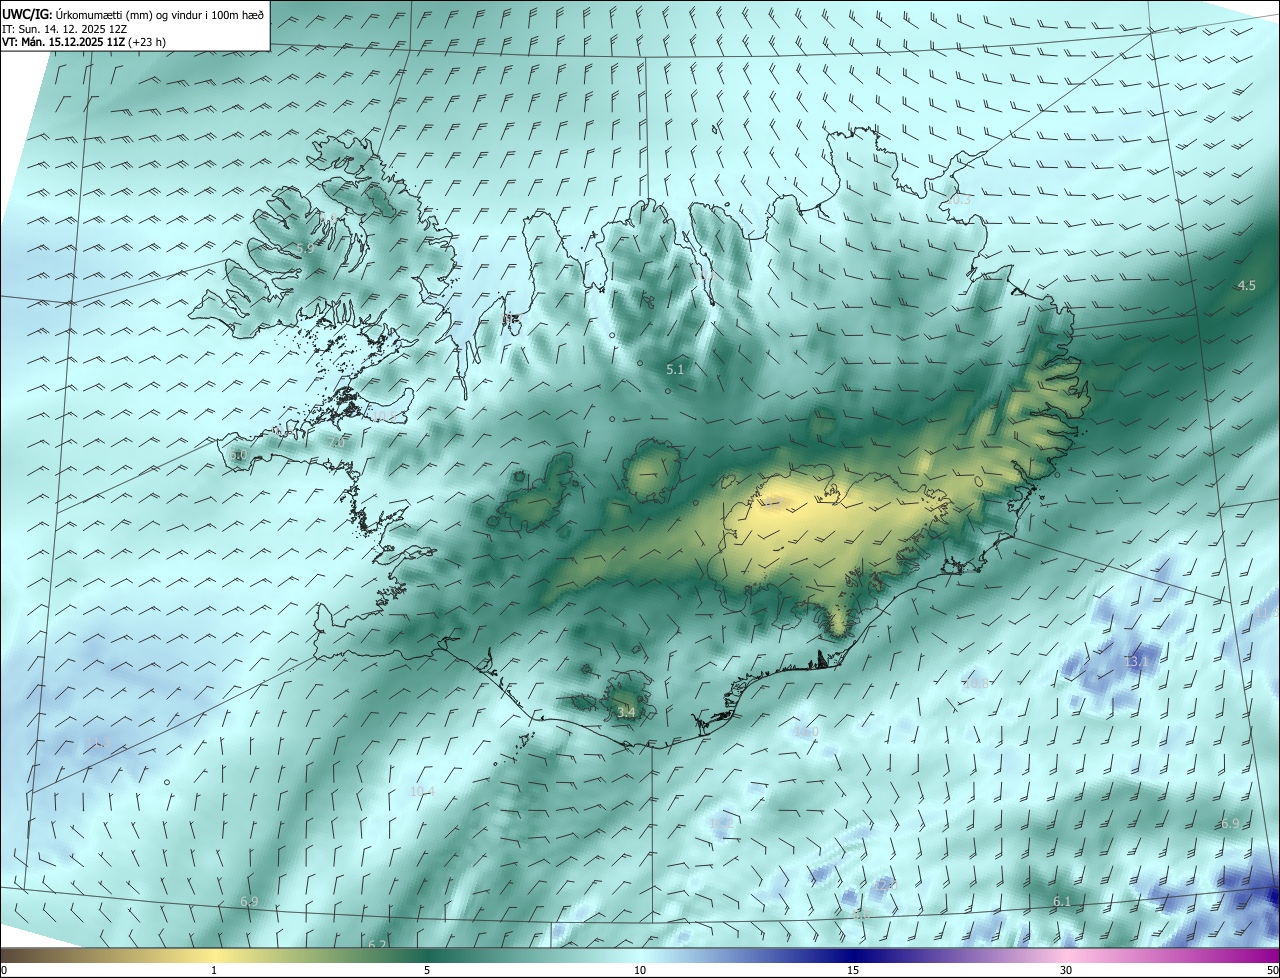Click the '5' tick label on the color scale
This screenshot has height=978, width=1280.
[427, 970]
